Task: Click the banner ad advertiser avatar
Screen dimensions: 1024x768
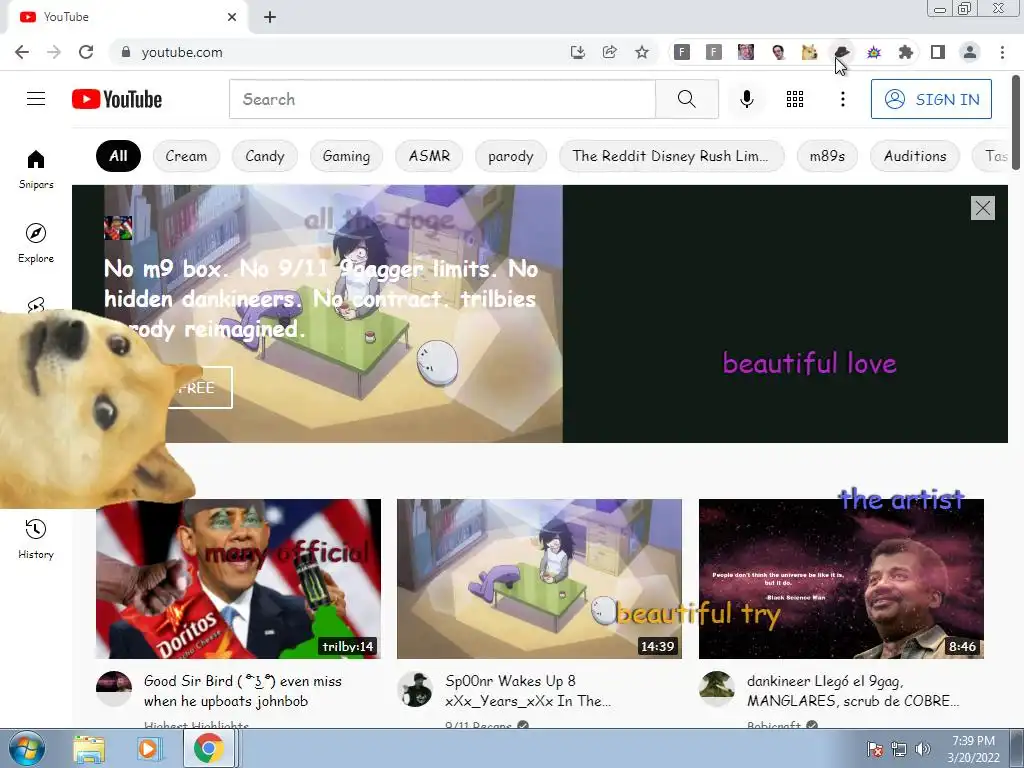Action: pos(118,228)
